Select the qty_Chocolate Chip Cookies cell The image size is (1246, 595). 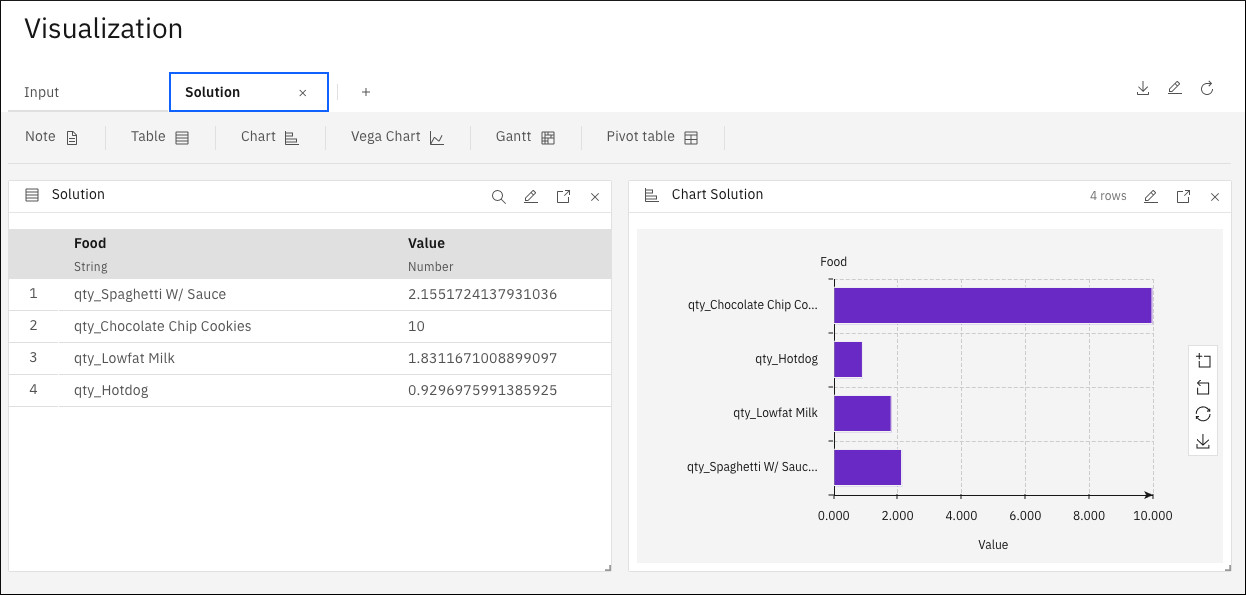[x=163, y=327]
